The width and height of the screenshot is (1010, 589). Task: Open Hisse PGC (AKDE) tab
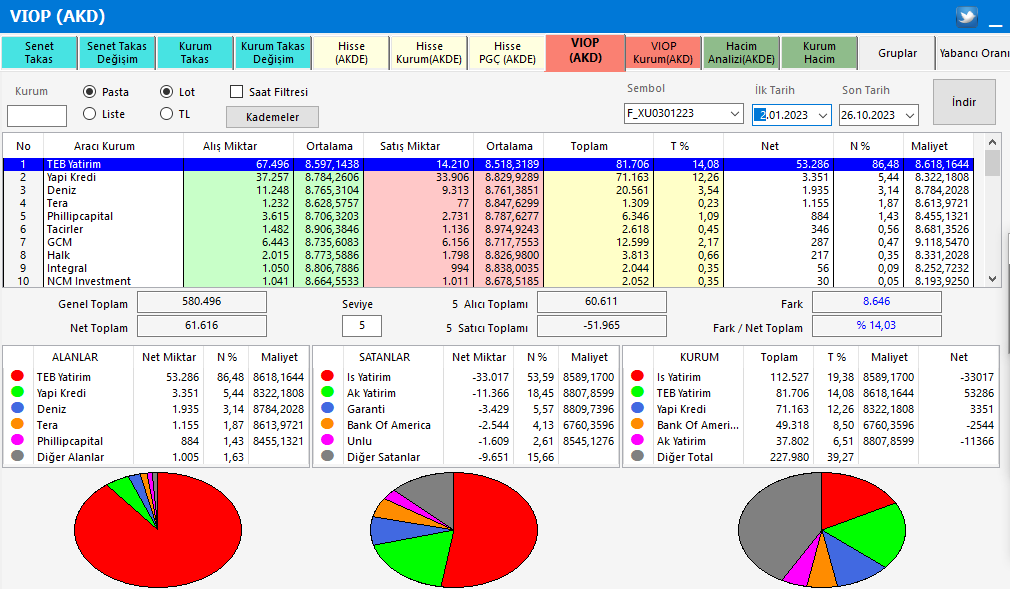(x=507, y=53)
